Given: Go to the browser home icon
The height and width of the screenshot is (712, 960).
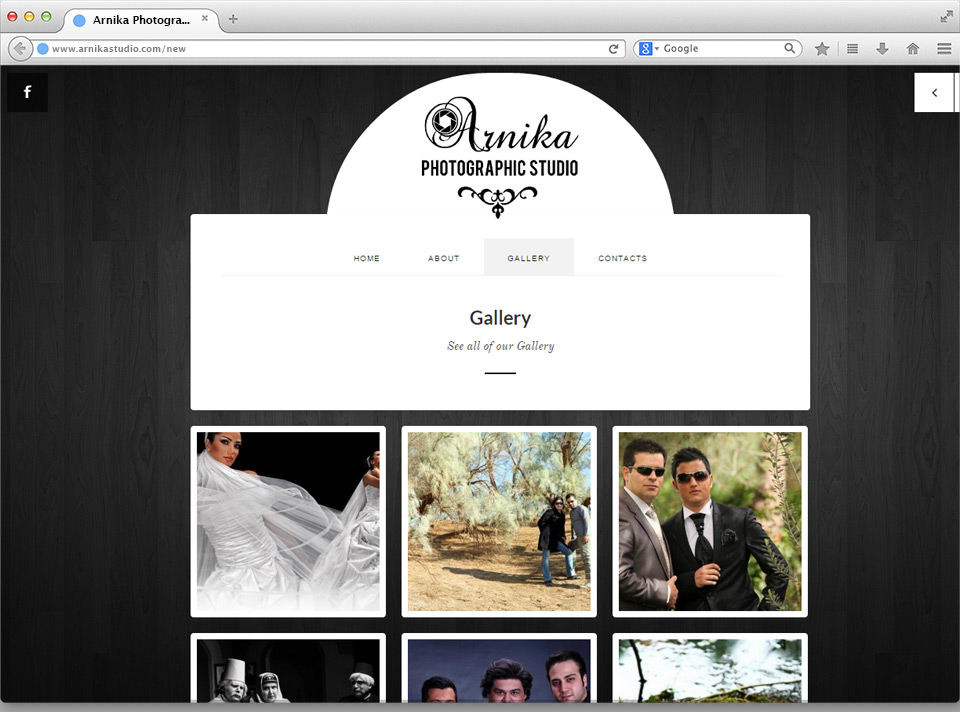Looking at the screenshot, I should [x=912, y=49].
